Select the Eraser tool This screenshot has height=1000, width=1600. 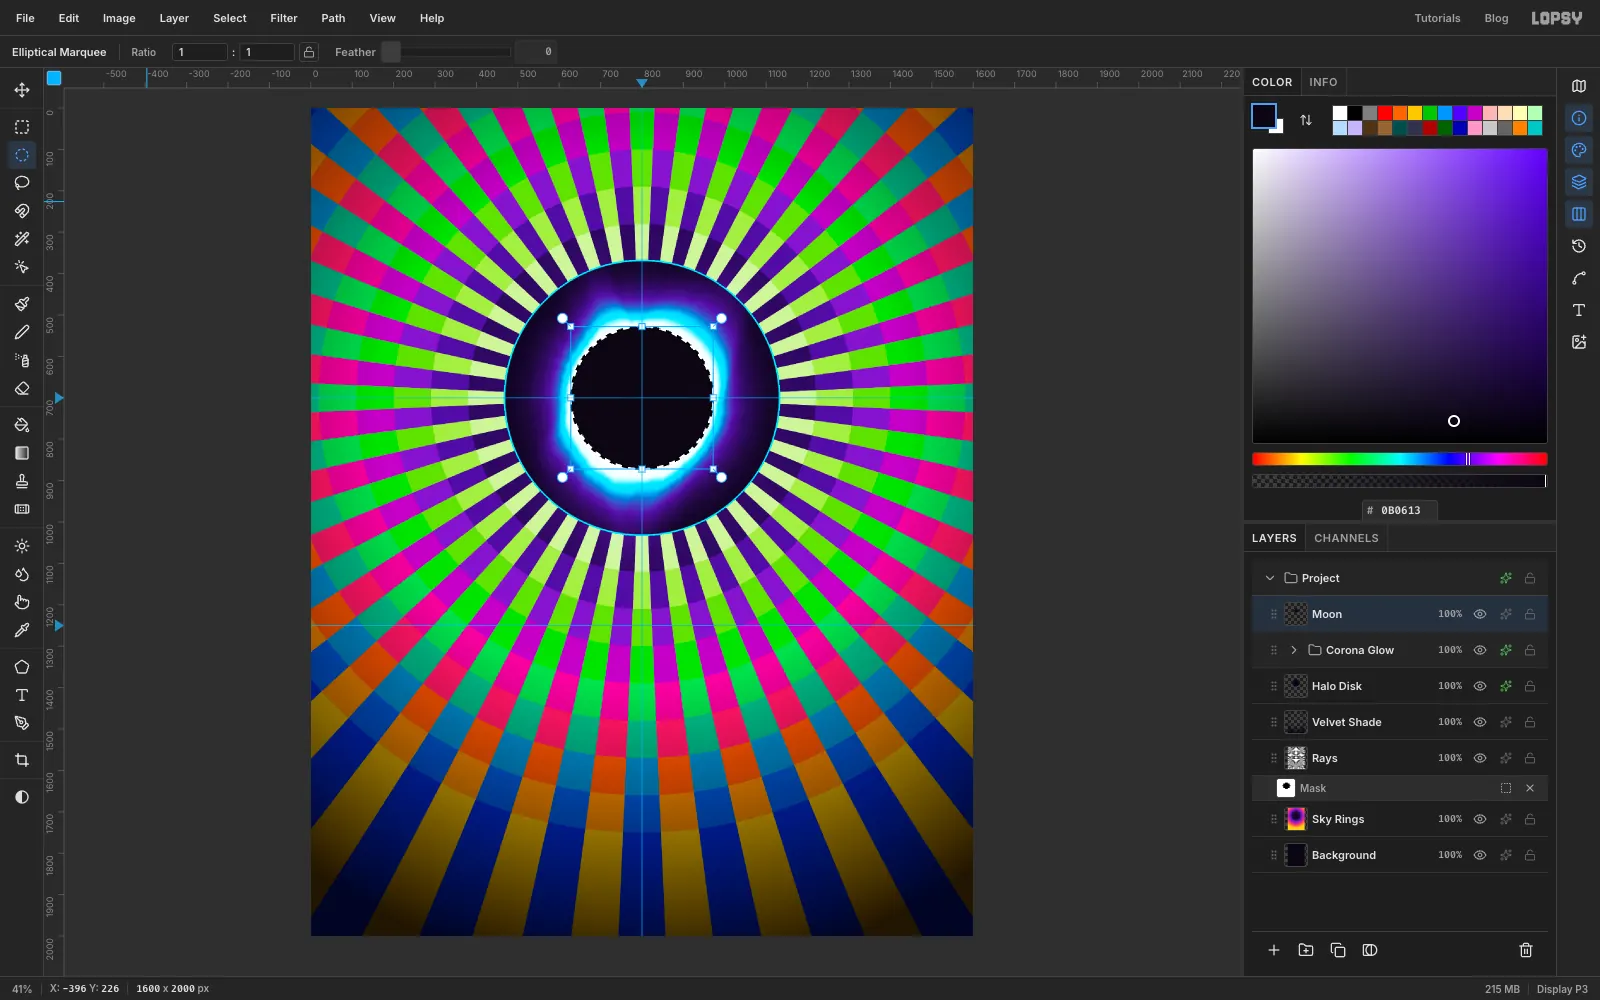pyautogui.click(x=22, y=388)
